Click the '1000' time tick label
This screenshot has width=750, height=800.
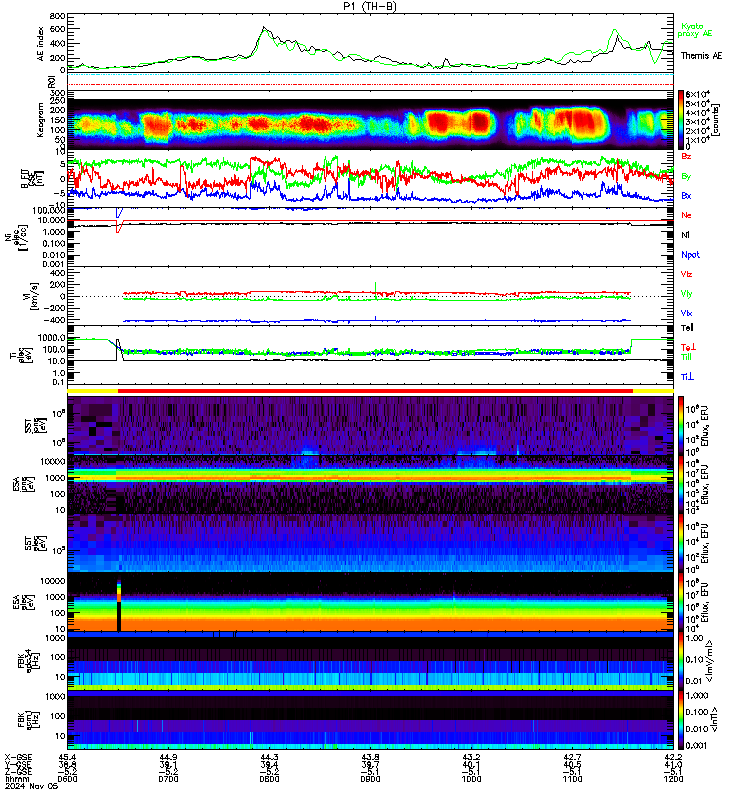click(471, 779)
